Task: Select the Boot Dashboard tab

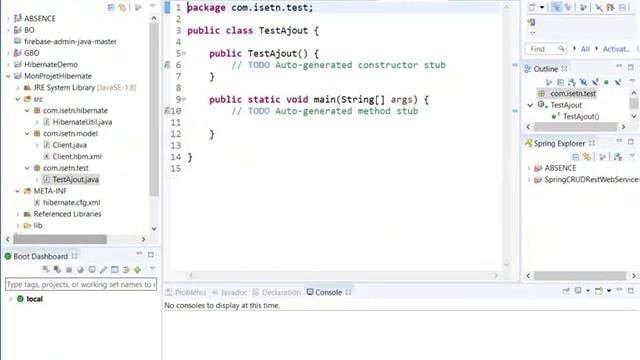Action: click(x=40, y=256)
